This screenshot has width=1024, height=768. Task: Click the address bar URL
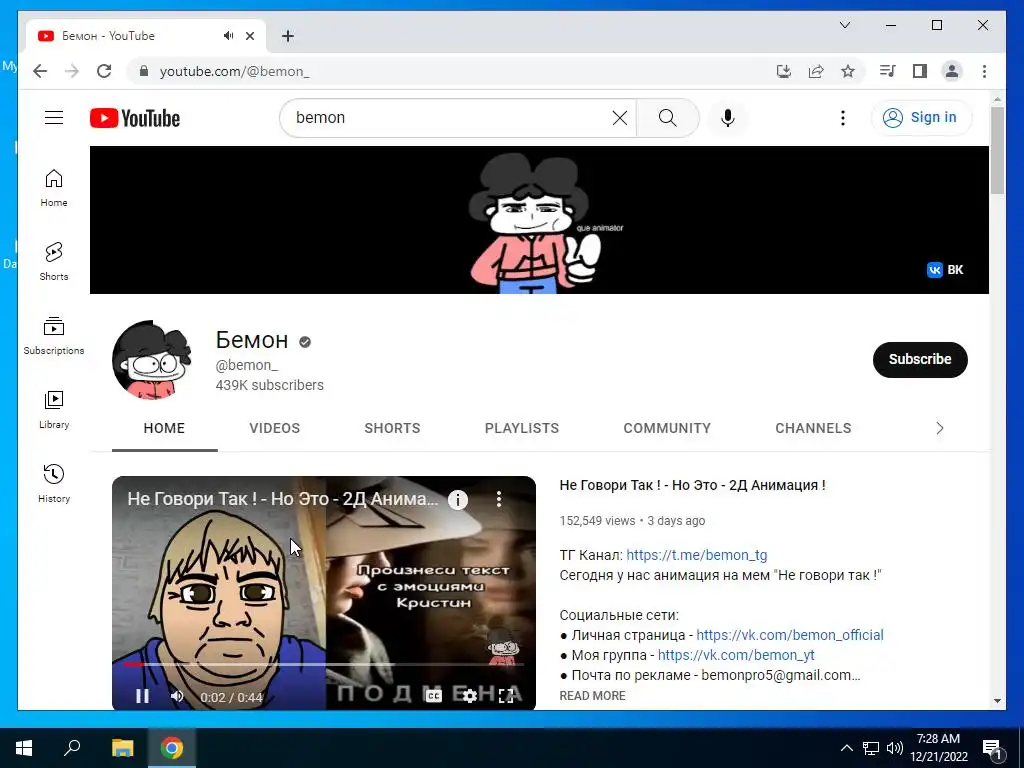click(x=234, y=71)
